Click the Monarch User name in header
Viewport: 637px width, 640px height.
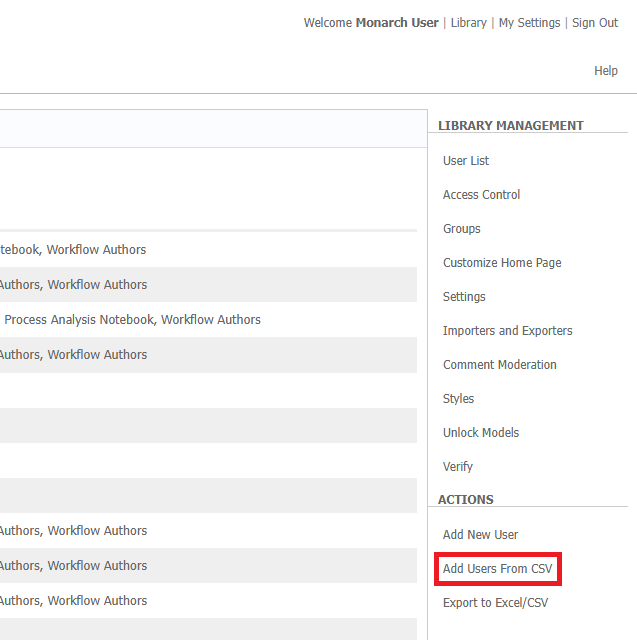[x=397, y=23]
